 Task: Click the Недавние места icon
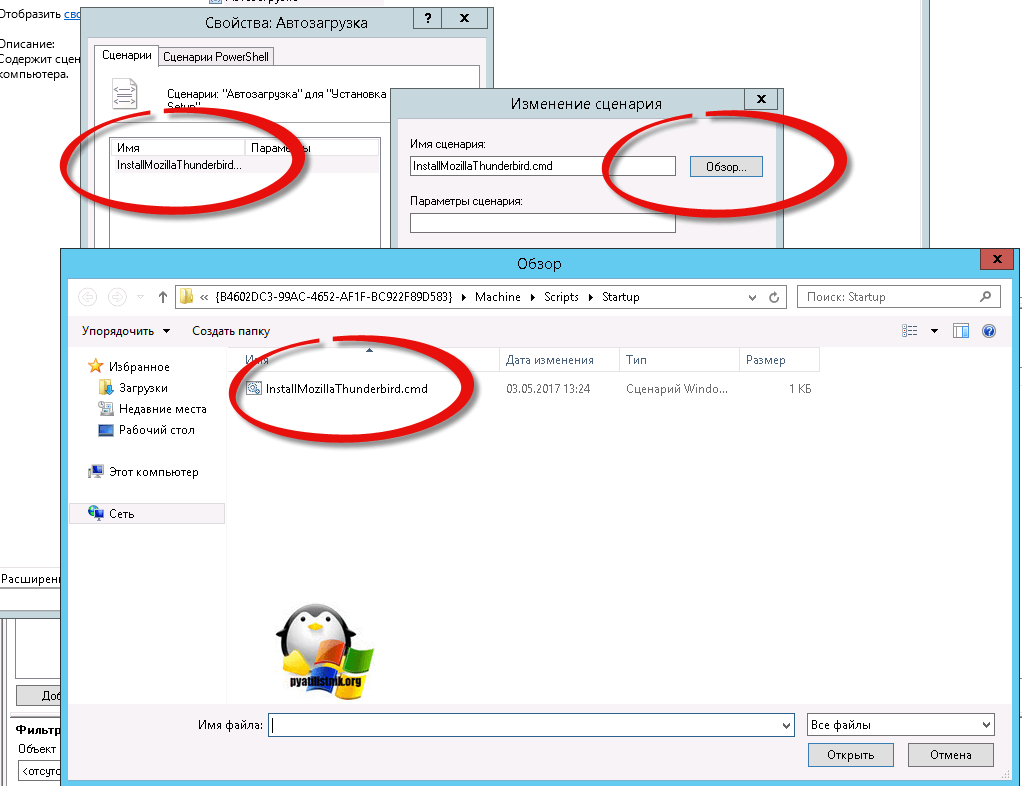tap(106, 409)
